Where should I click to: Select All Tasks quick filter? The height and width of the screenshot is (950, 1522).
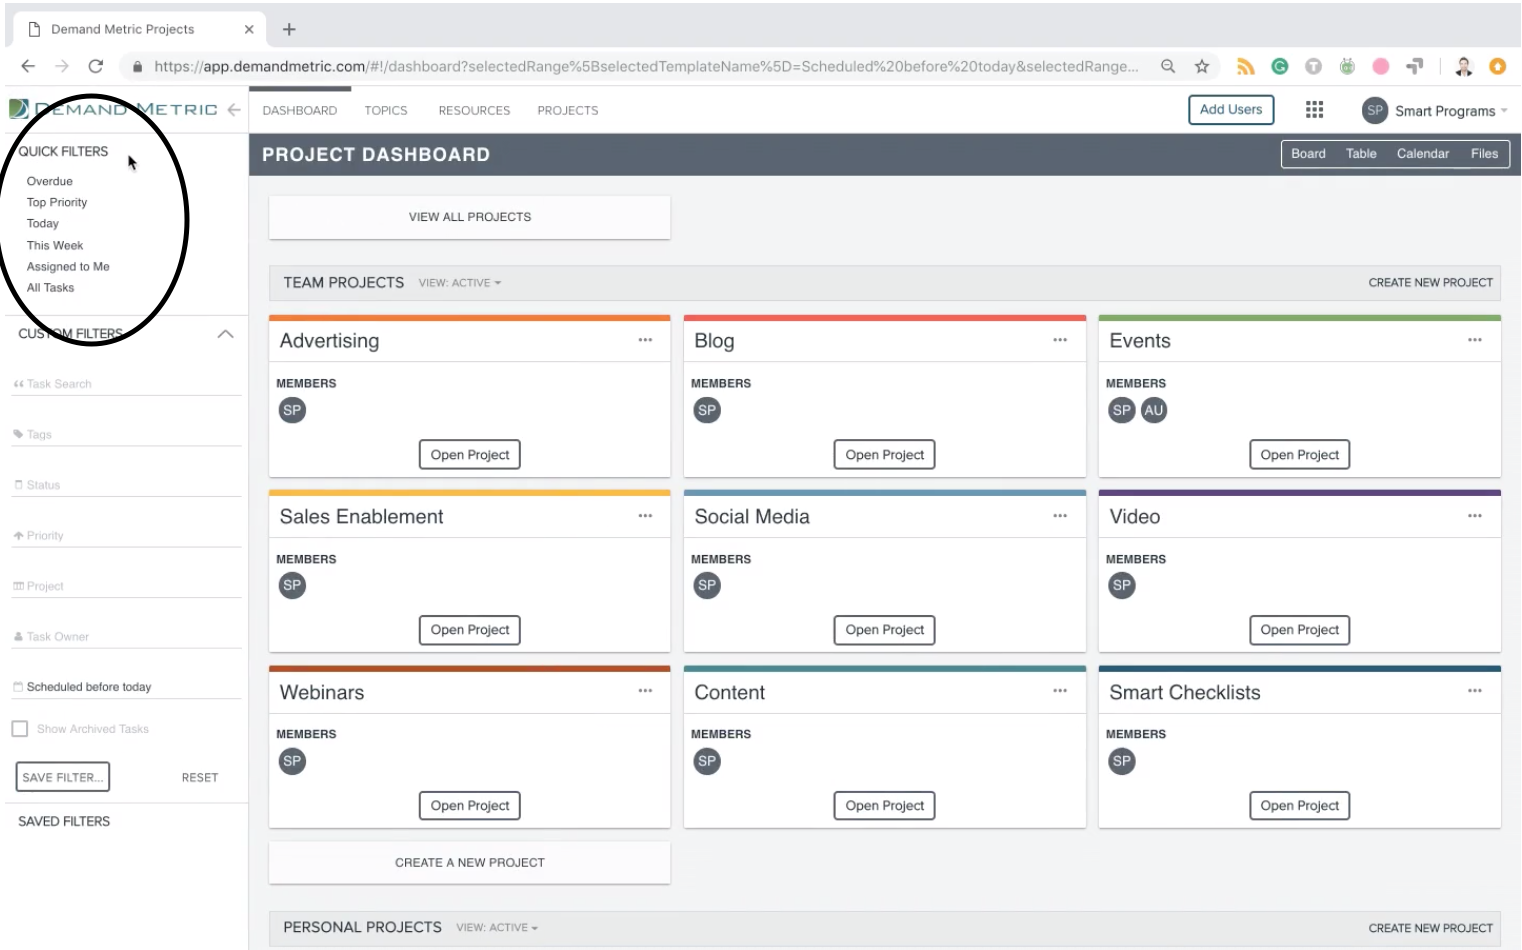click(50, 288)
